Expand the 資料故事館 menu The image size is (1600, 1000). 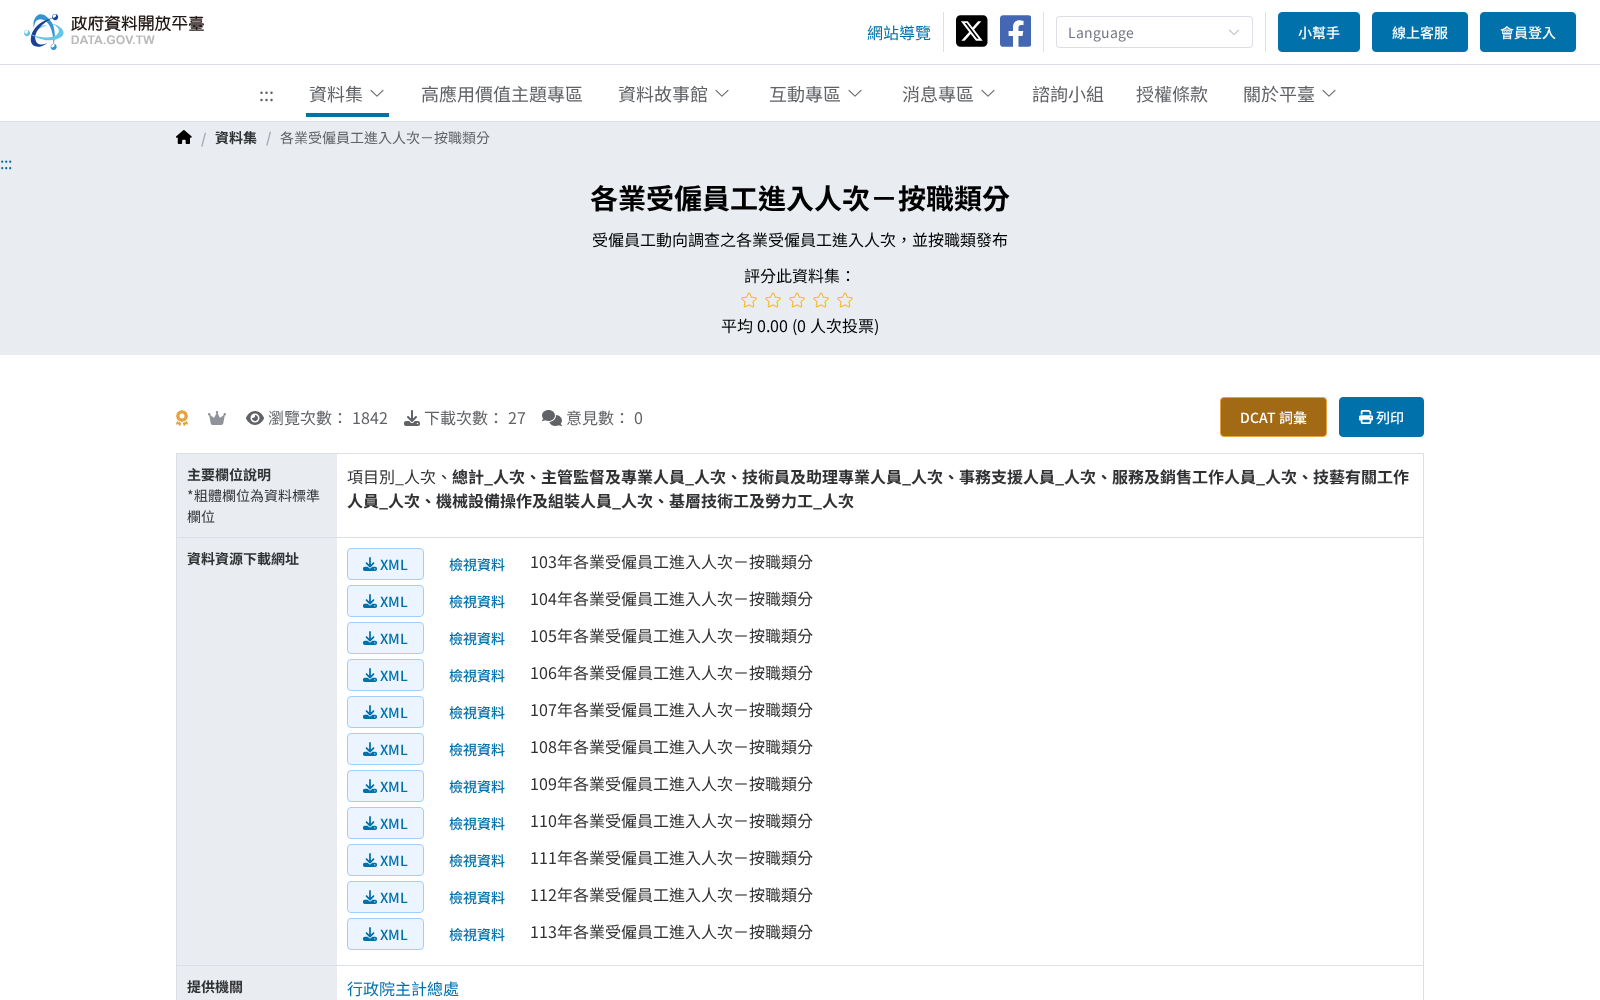(674, 94)
